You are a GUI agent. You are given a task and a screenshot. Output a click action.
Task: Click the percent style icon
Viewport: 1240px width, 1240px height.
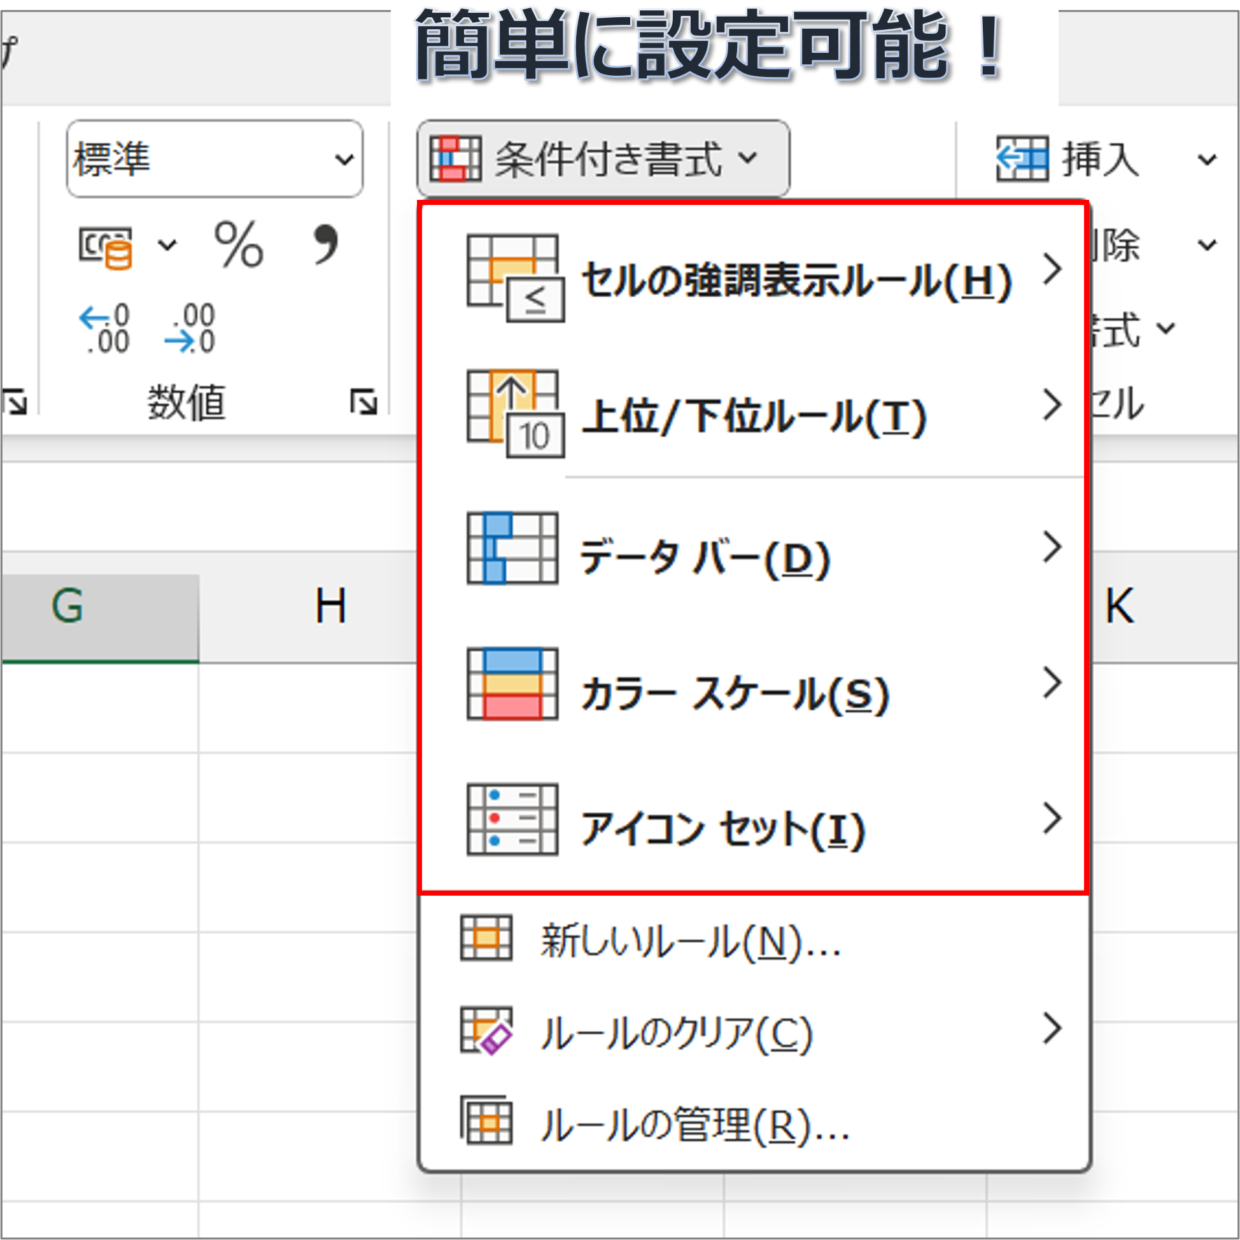(x=238, y=245)
